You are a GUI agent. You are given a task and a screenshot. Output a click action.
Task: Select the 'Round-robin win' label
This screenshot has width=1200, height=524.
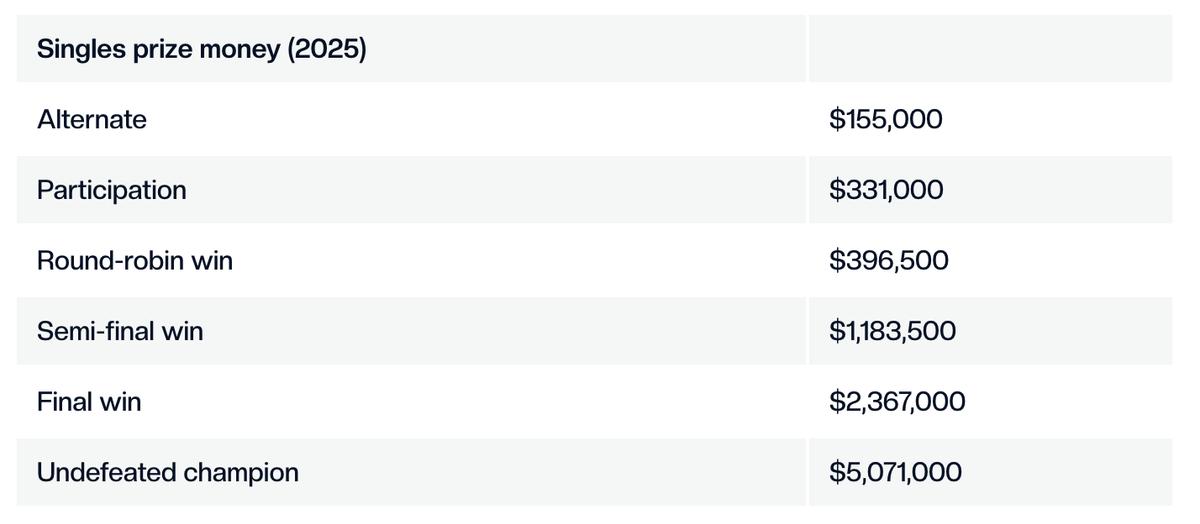coord(135,261)
